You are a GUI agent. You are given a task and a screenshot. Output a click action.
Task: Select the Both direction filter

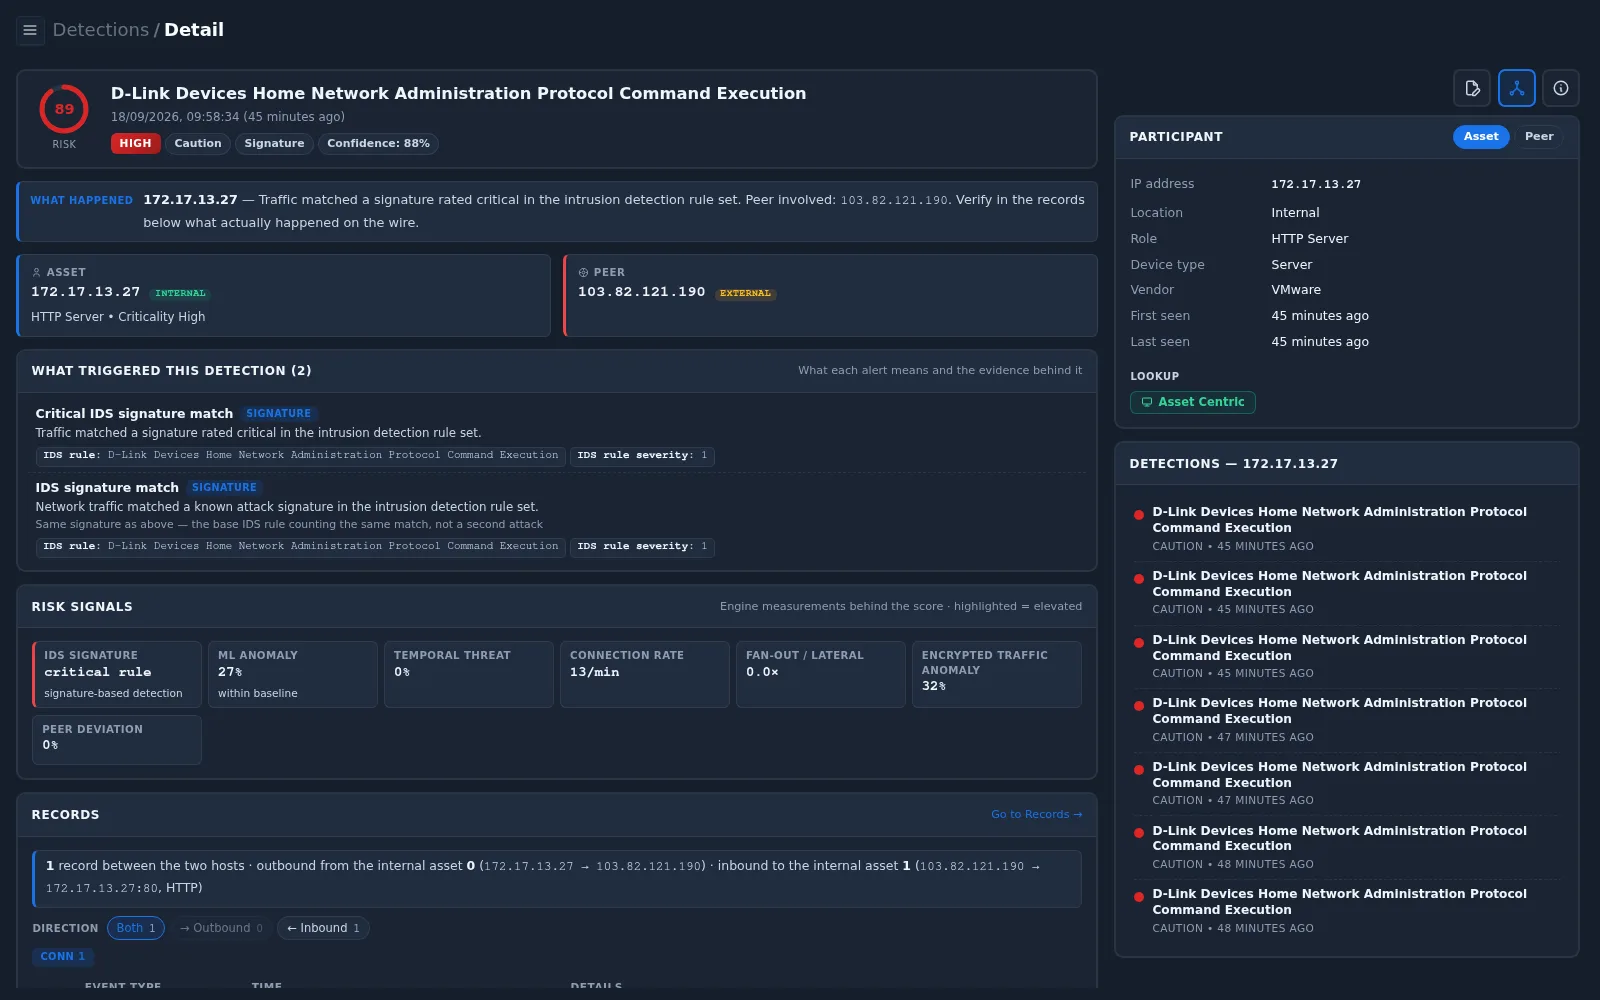pos(136,928)
